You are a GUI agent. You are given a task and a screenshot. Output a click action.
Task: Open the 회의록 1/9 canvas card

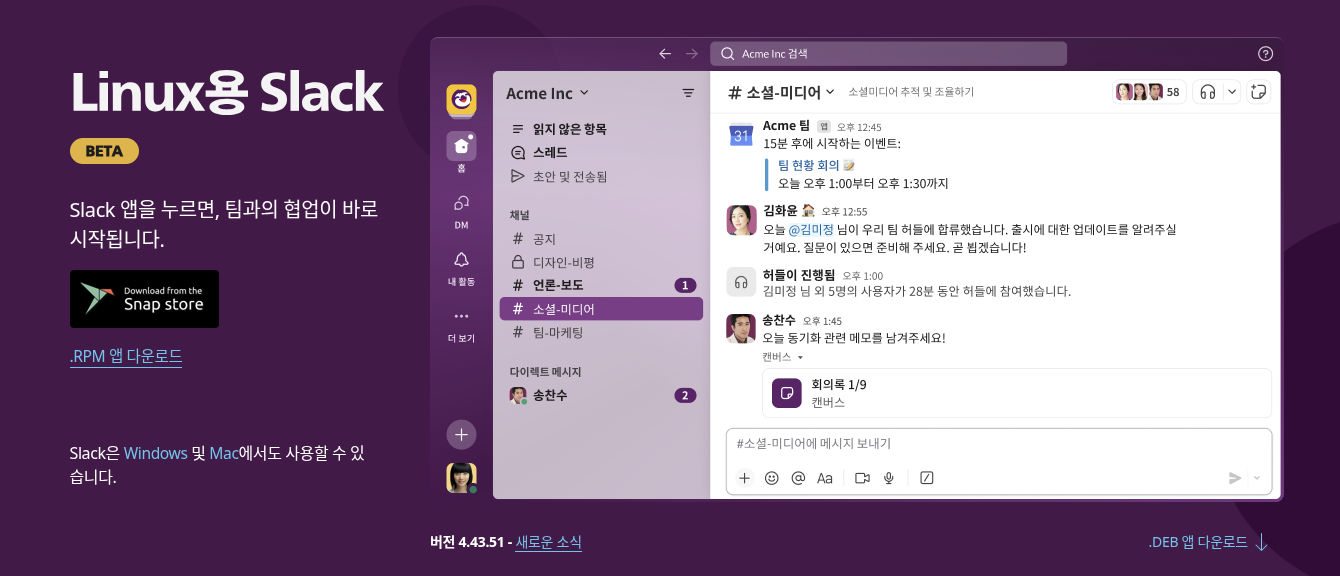pyautogui.click(x=1017, y=393)
